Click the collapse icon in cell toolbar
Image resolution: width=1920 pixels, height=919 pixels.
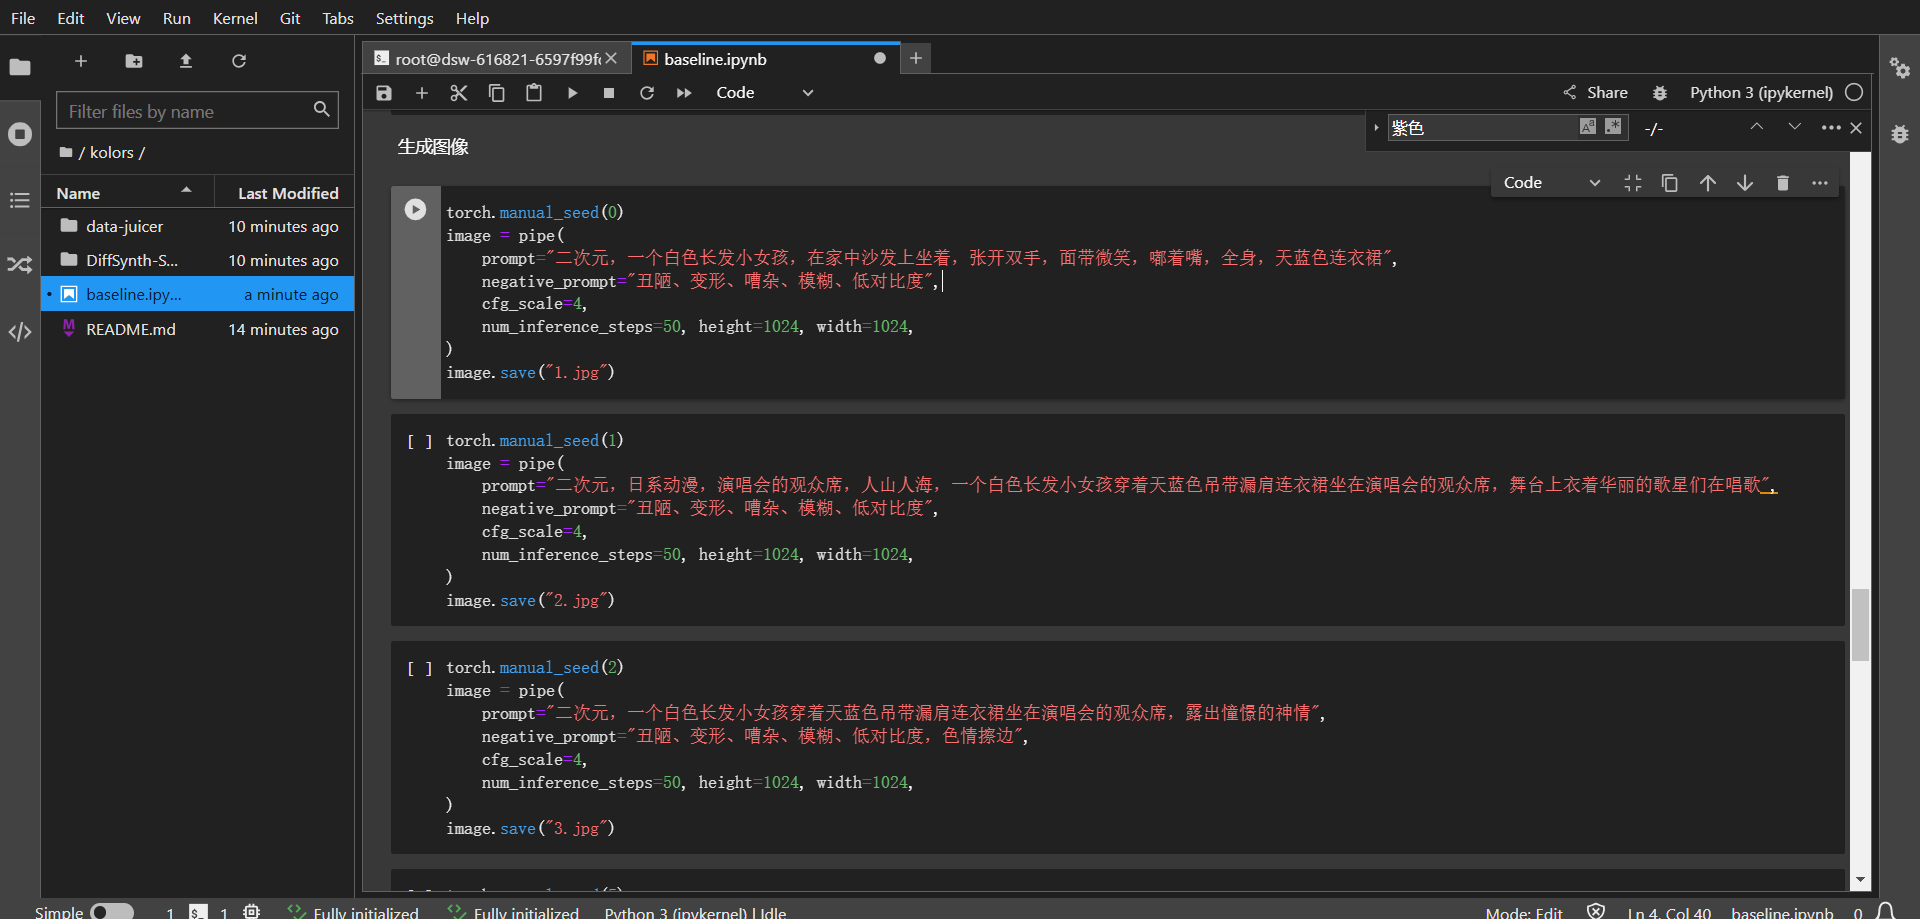(1633, 183)
